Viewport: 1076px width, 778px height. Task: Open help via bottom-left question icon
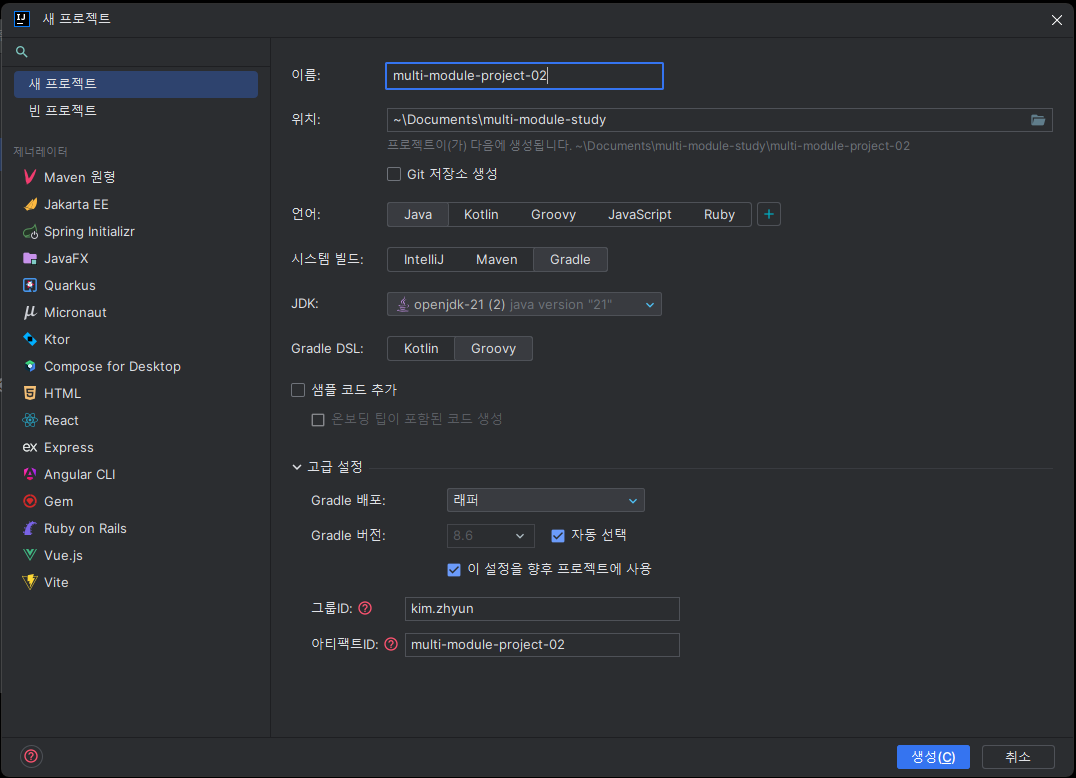click(x=31, y=756)
